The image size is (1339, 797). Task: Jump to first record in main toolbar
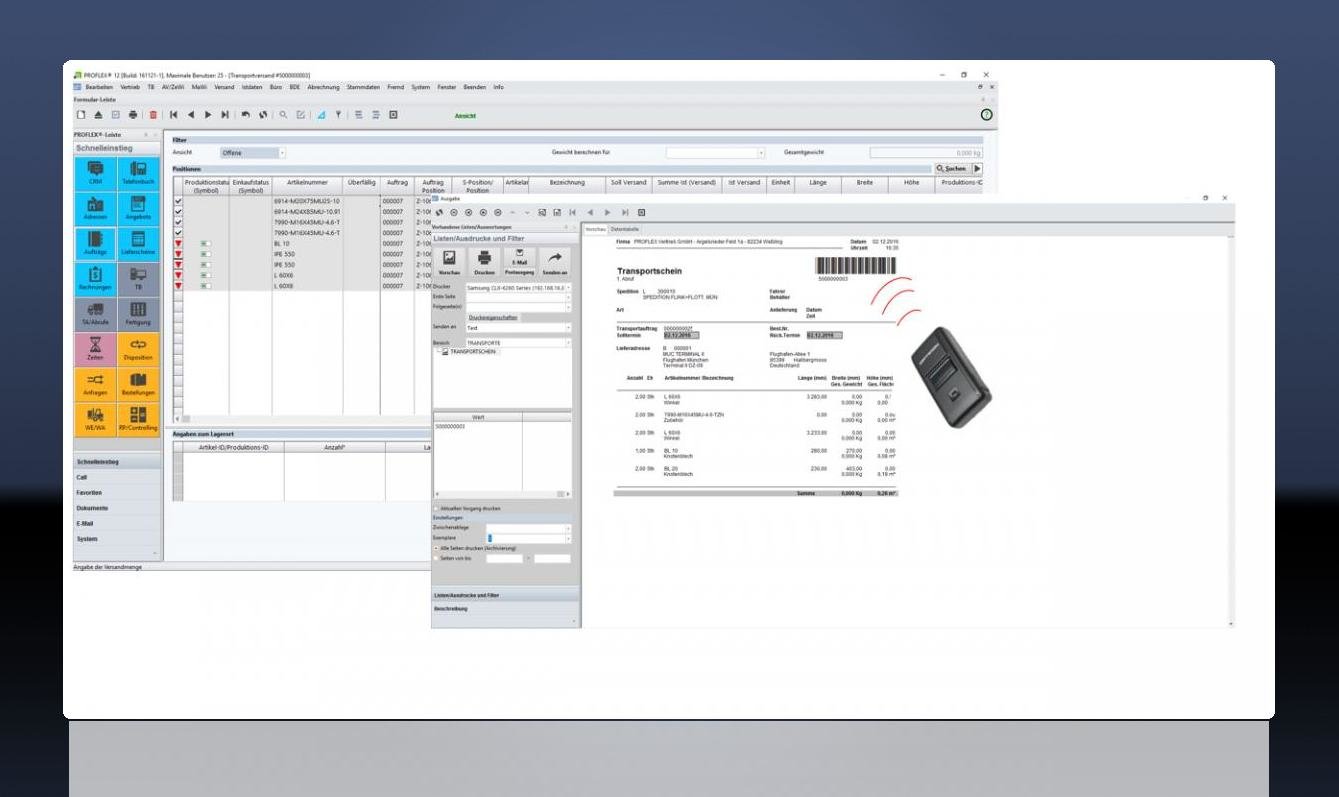(174, 116)
